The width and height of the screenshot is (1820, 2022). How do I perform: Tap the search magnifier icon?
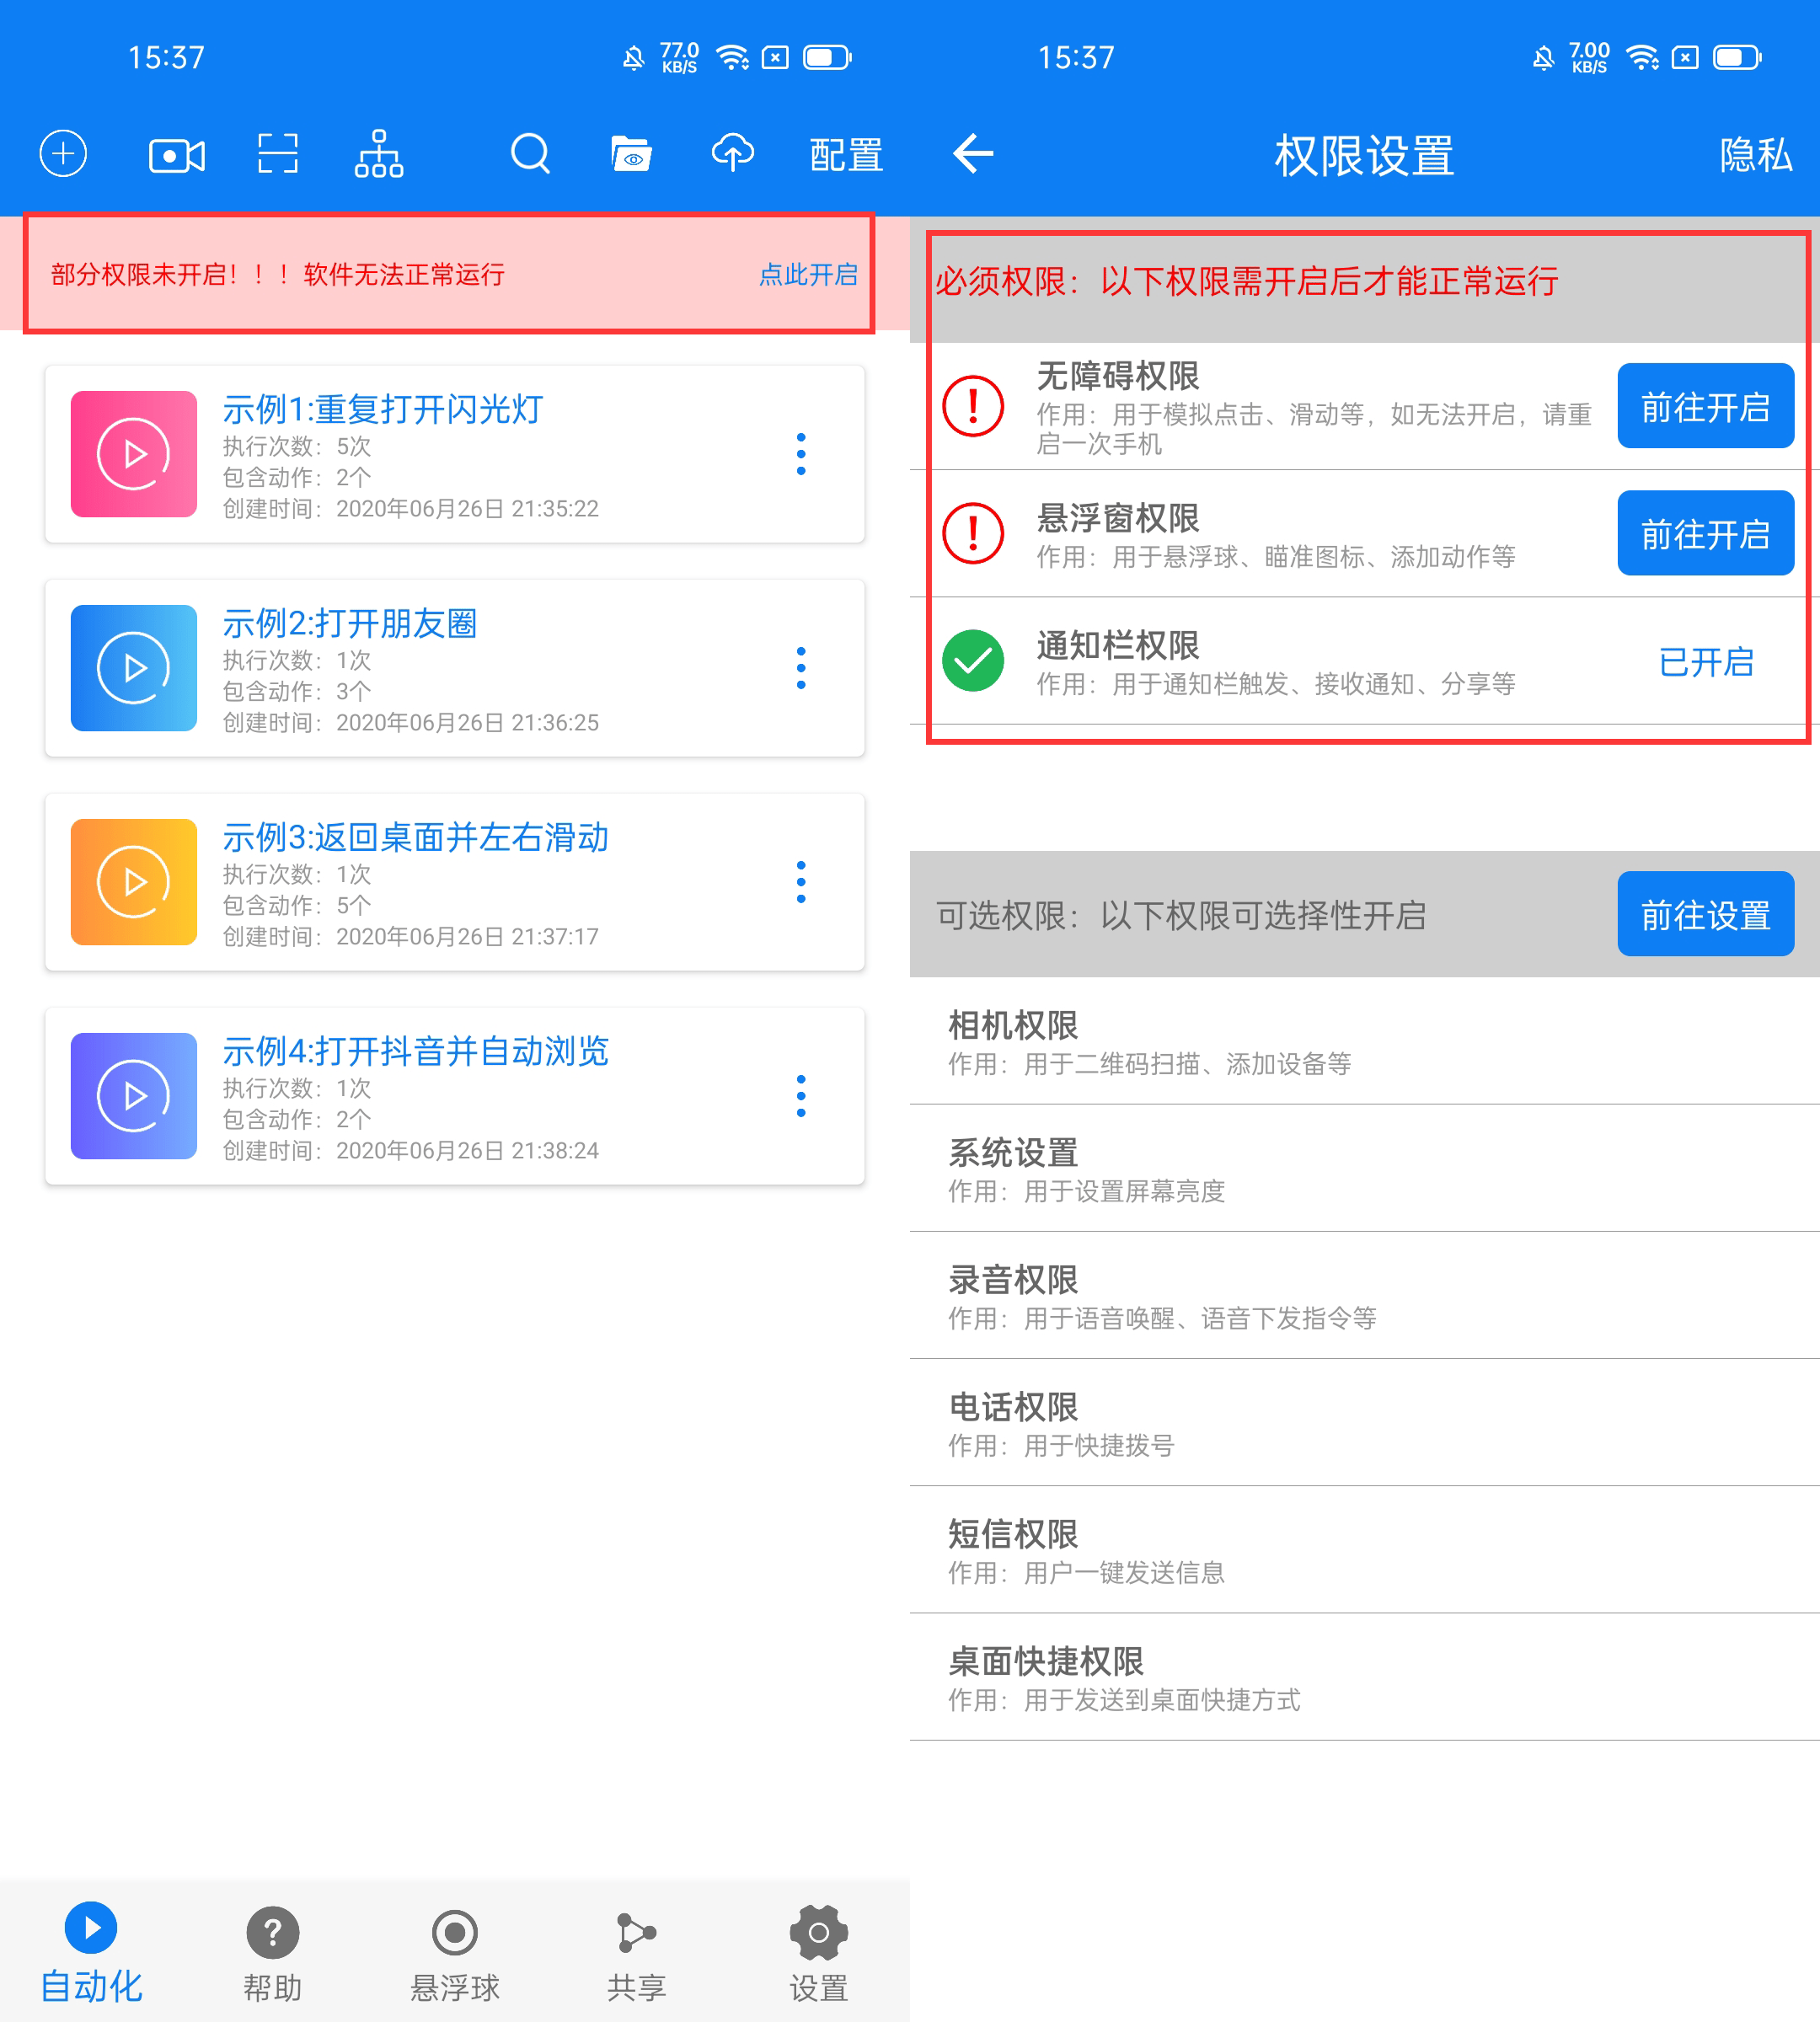coord(530,154)
